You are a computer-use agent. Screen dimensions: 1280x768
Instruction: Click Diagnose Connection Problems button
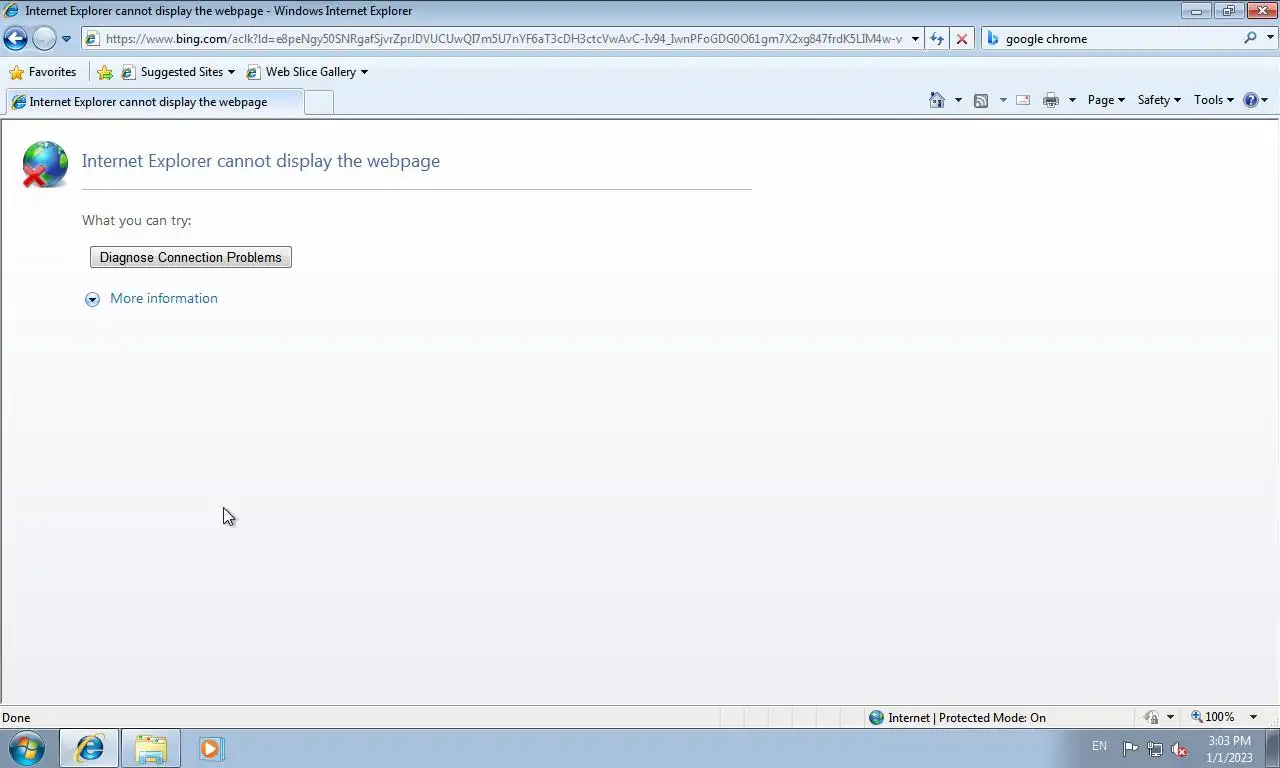point(191,257)
